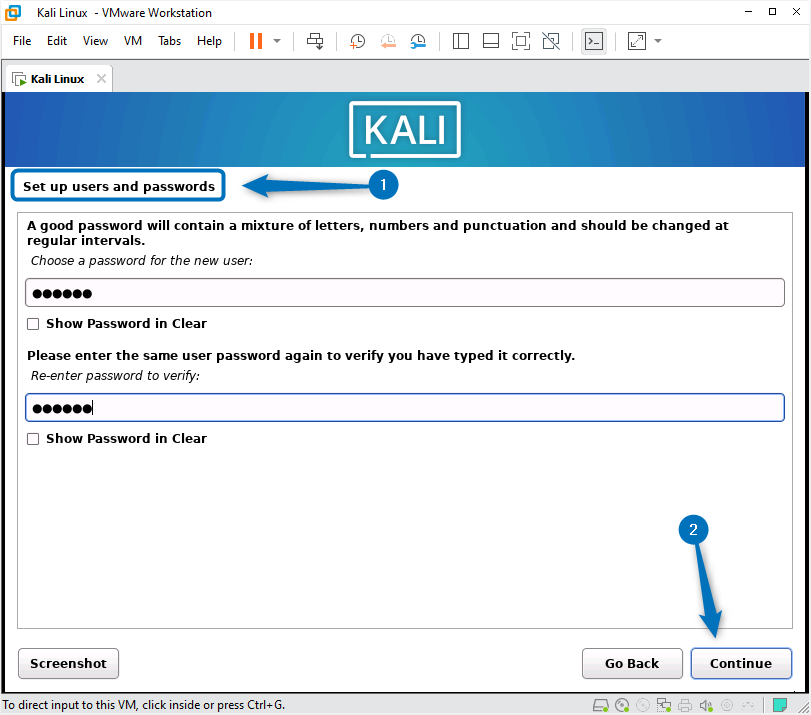Take a snapshot of the virtual machine
Viewport: 811px width, 715px height.
pyautogui.click(x=357, y=41)
